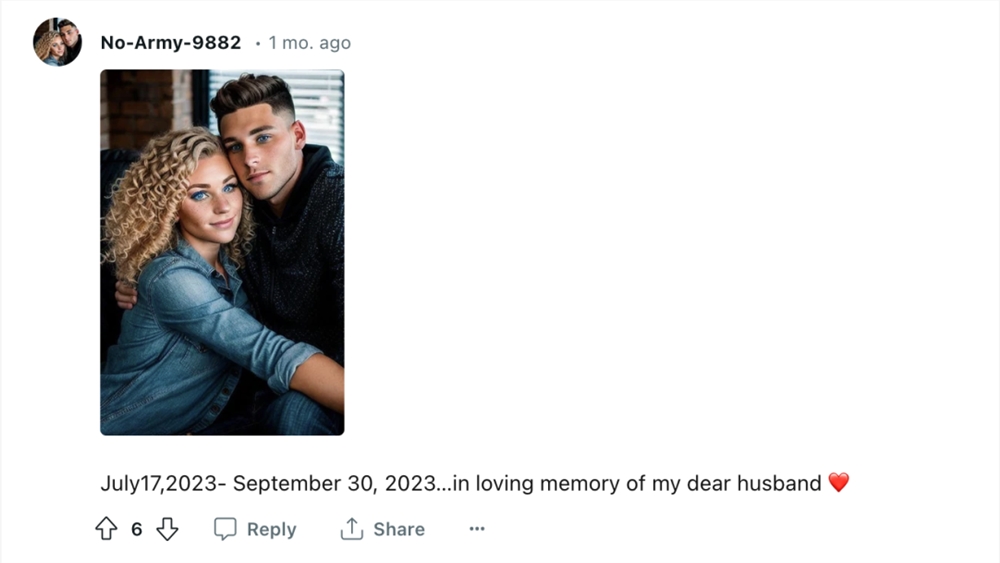Downvote the No-Army-9882 comment
1000x563 pixels.
tap(167, 529)
